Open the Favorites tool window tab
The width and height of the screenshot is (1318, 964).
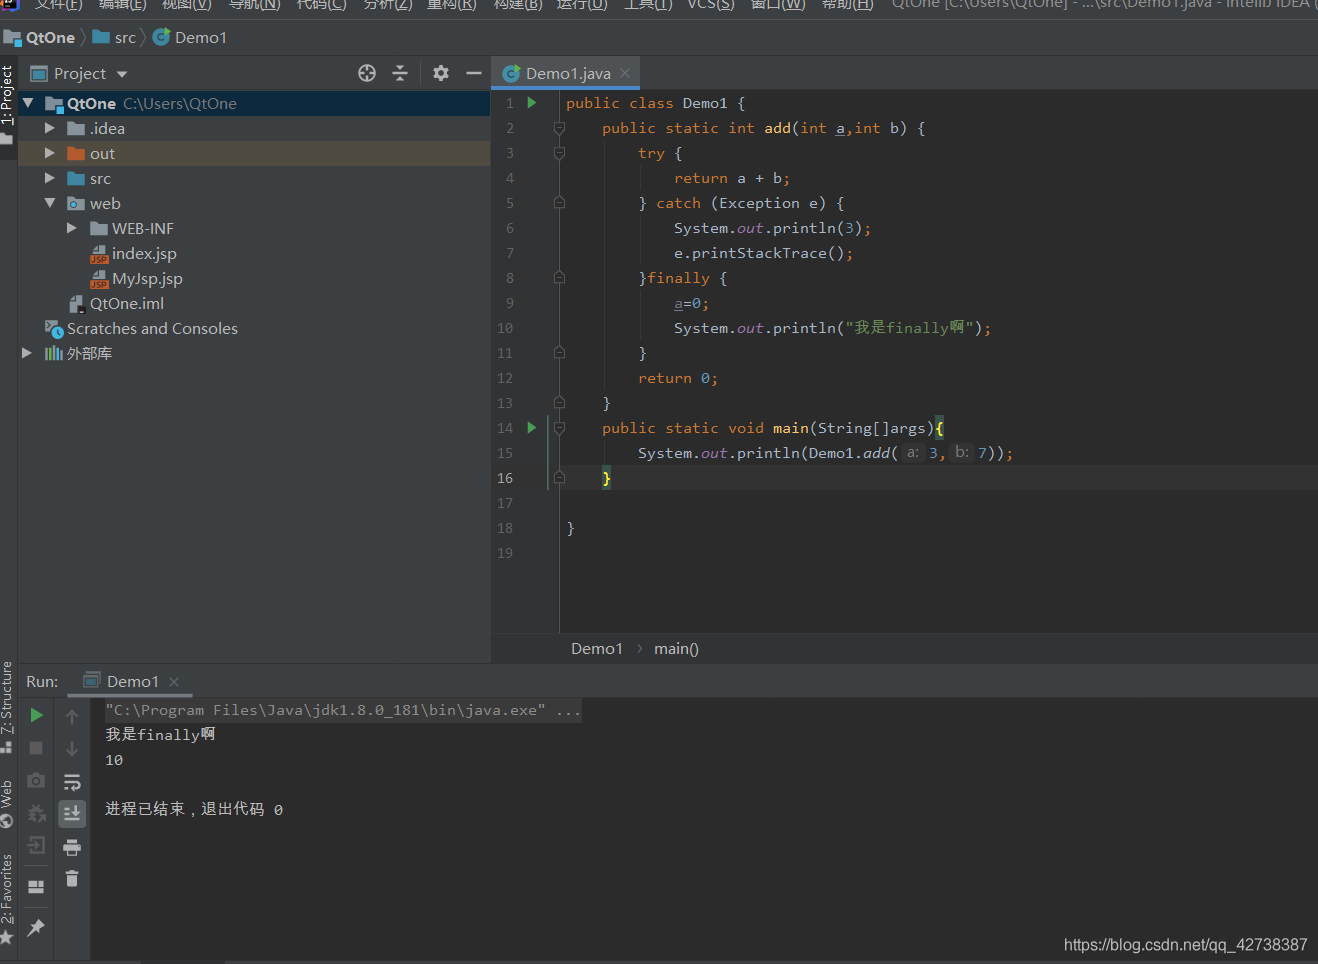(8, 898)
